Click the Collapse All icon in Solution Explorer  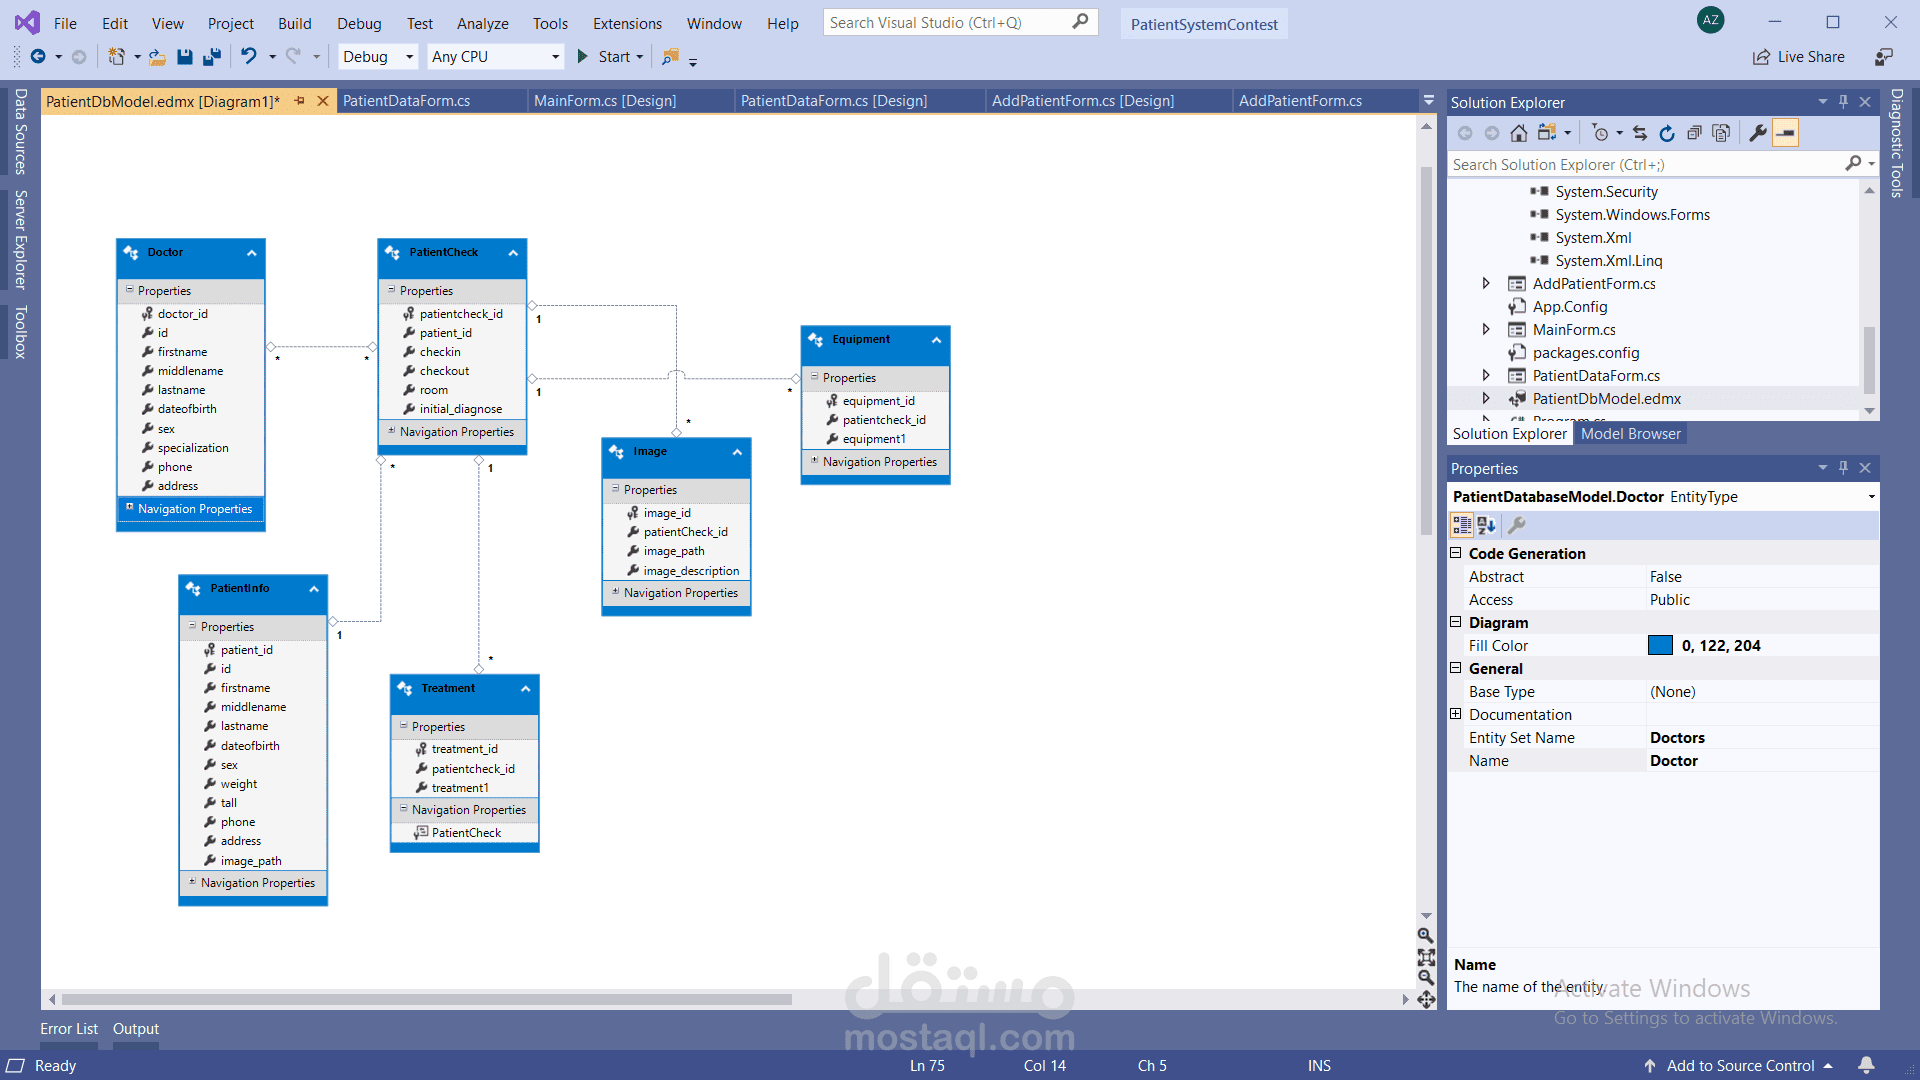click(1694, 133)
